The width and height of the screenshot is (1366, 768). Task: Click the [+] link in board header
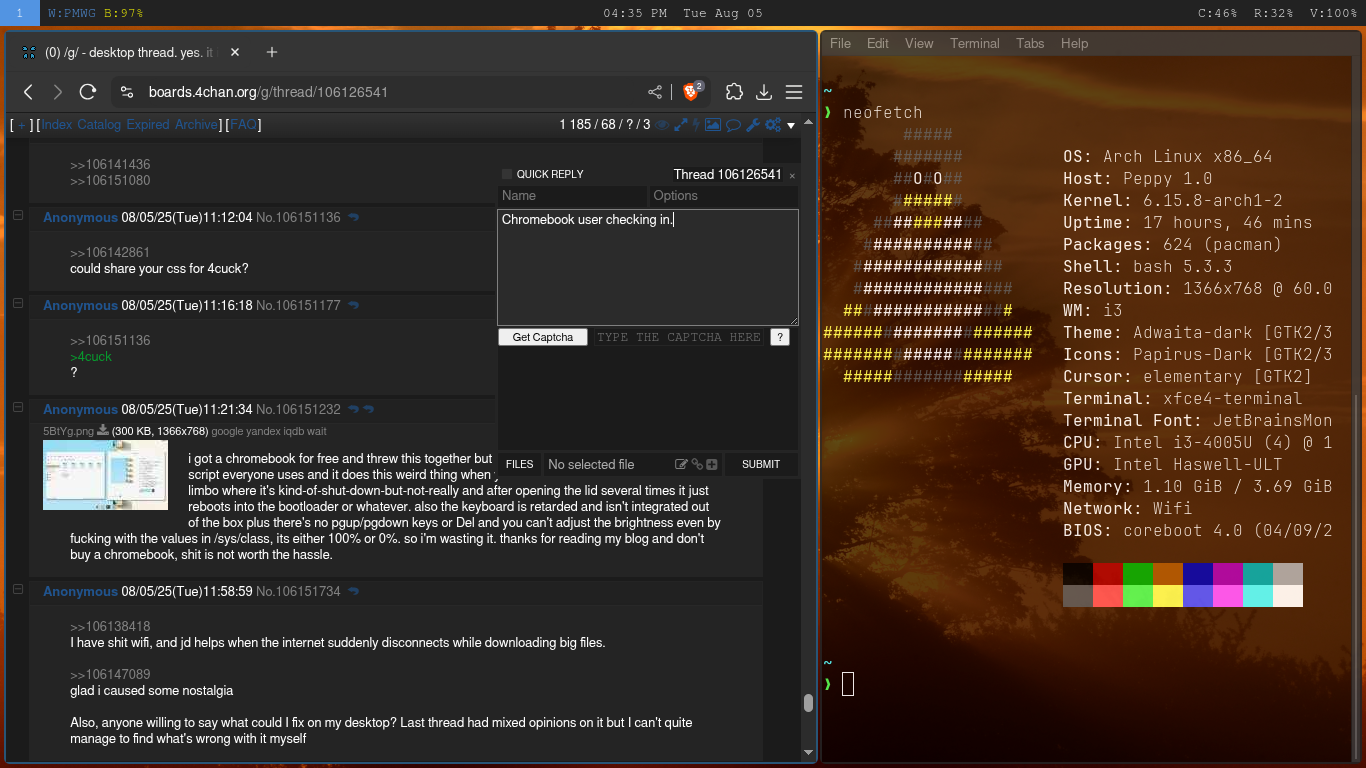click(x=20, y=125)
